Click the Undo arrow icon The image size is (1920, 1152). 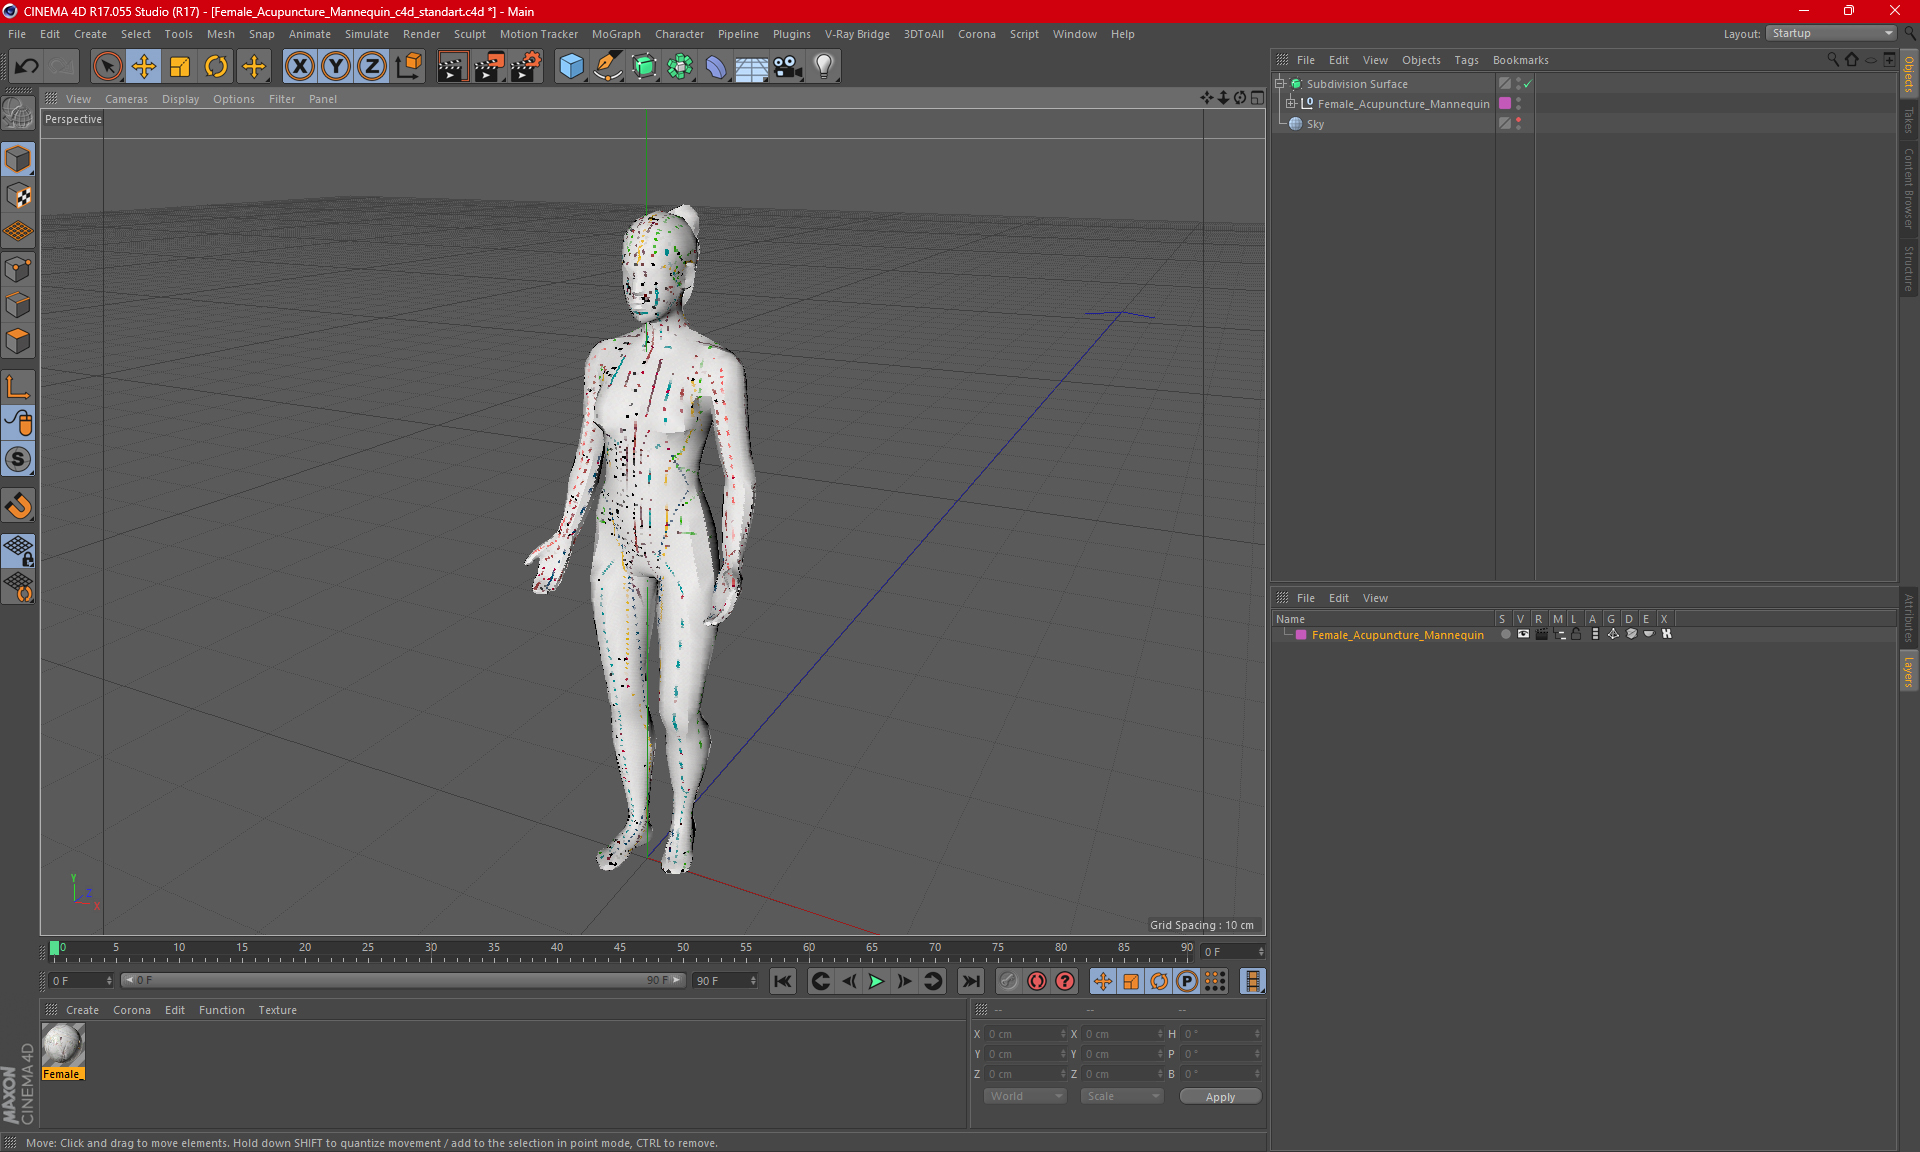27,67
